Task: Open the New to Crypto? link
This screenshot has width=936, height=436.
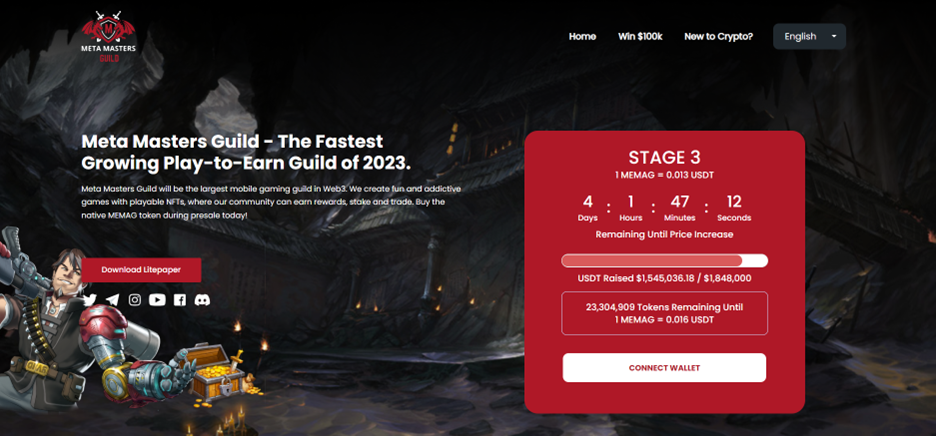Action: 719,36
